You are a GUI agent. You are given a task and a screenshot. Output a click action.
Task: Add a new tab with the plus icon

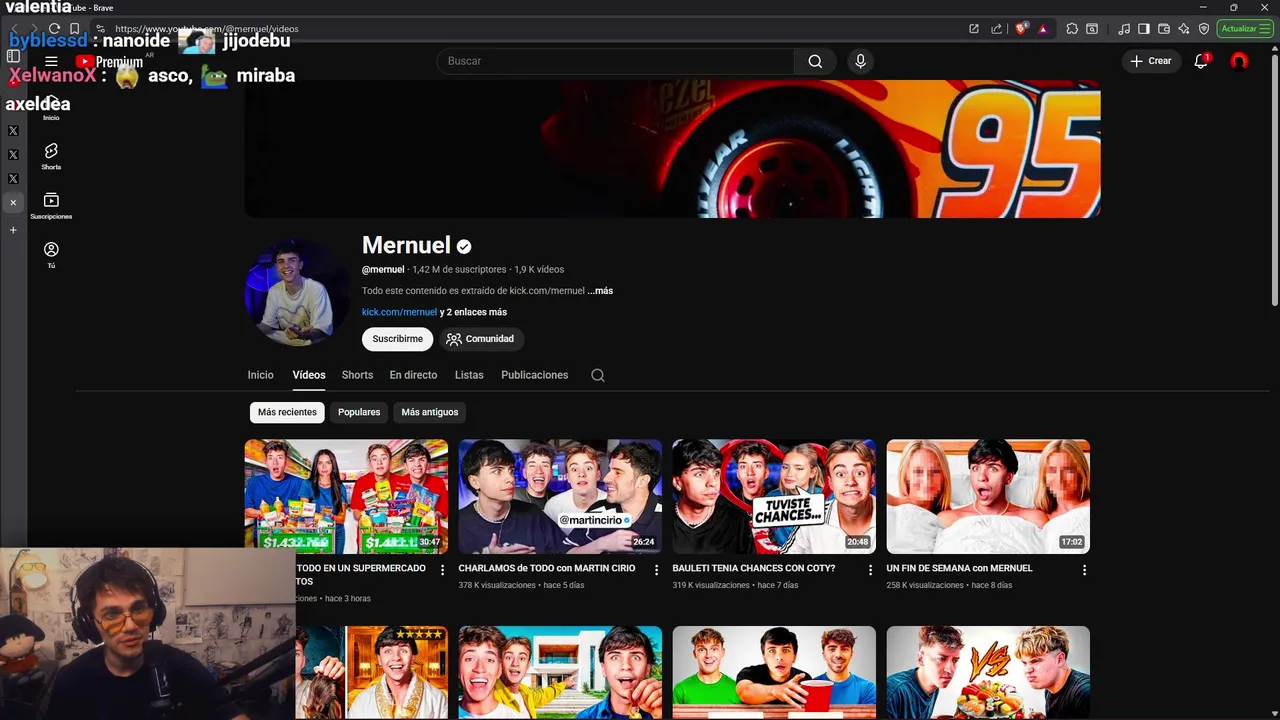click(13, 230)
